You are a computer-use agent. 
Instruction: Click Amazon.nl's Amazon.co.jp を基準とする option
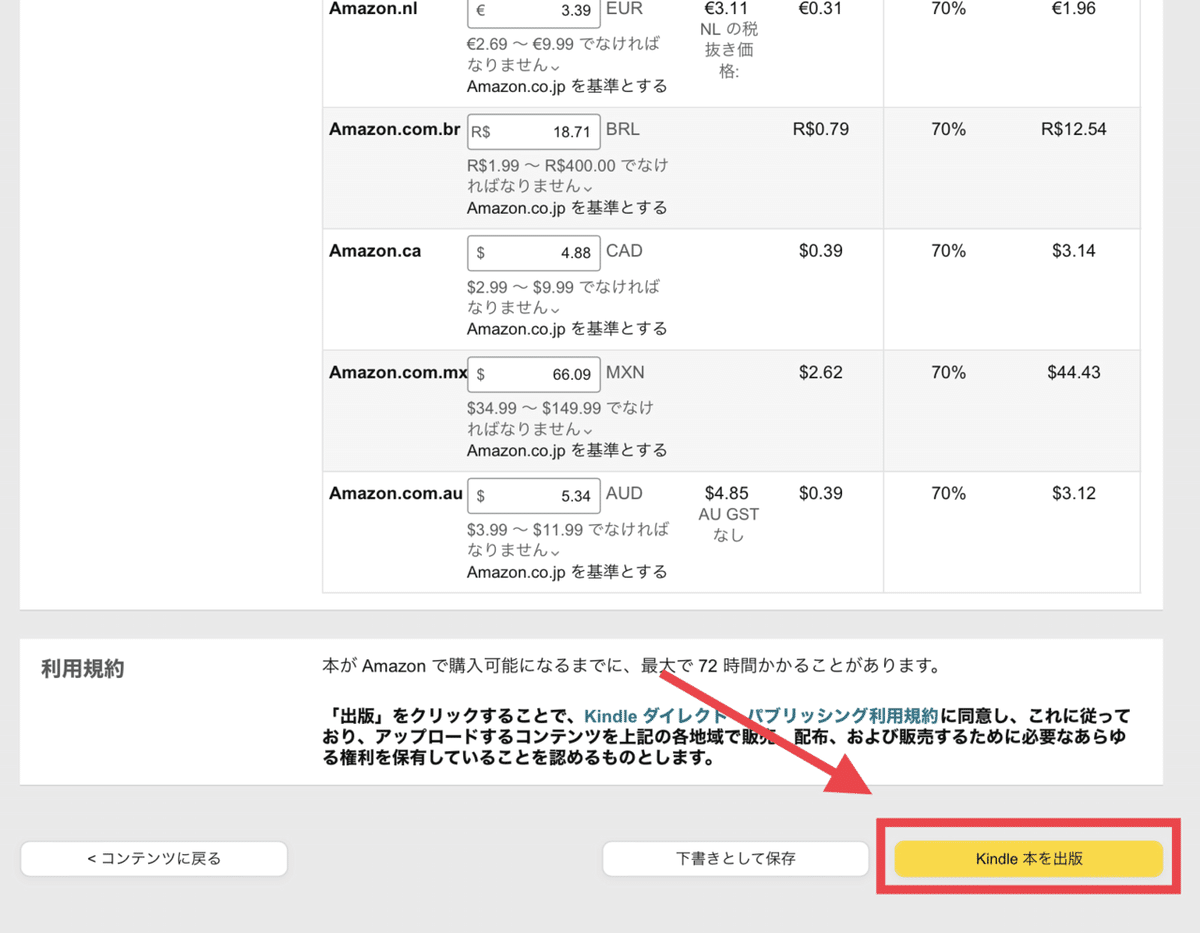(x=567, y=86)
